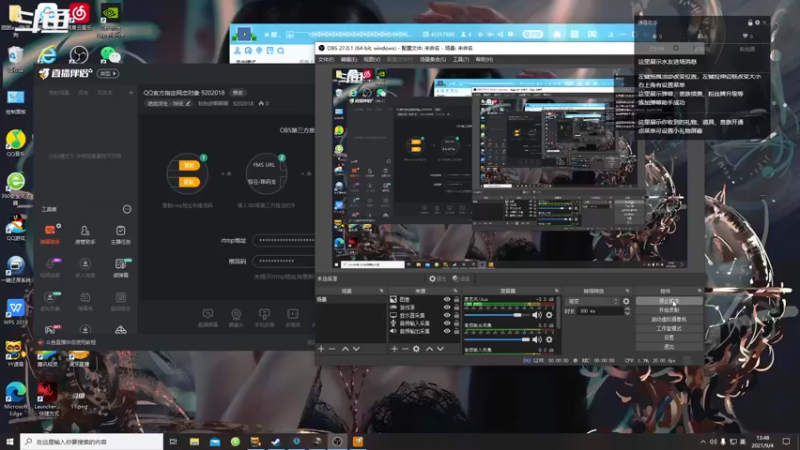Open 房管助手 tool in 直播伴侣
This screenshot has height=450, width=800.
(85, 235)
